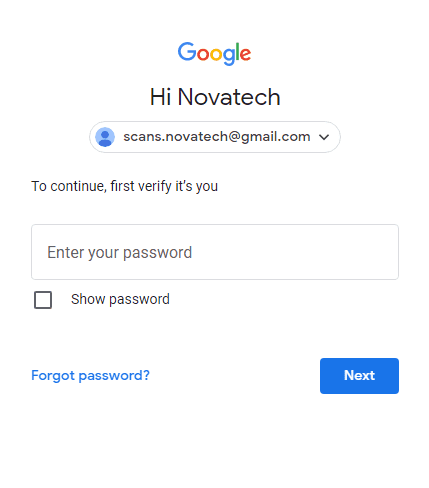This screenshot has width=429, height=488.
Task: Select the scans.novatech@gmail.com email address text
Action: 217,137
